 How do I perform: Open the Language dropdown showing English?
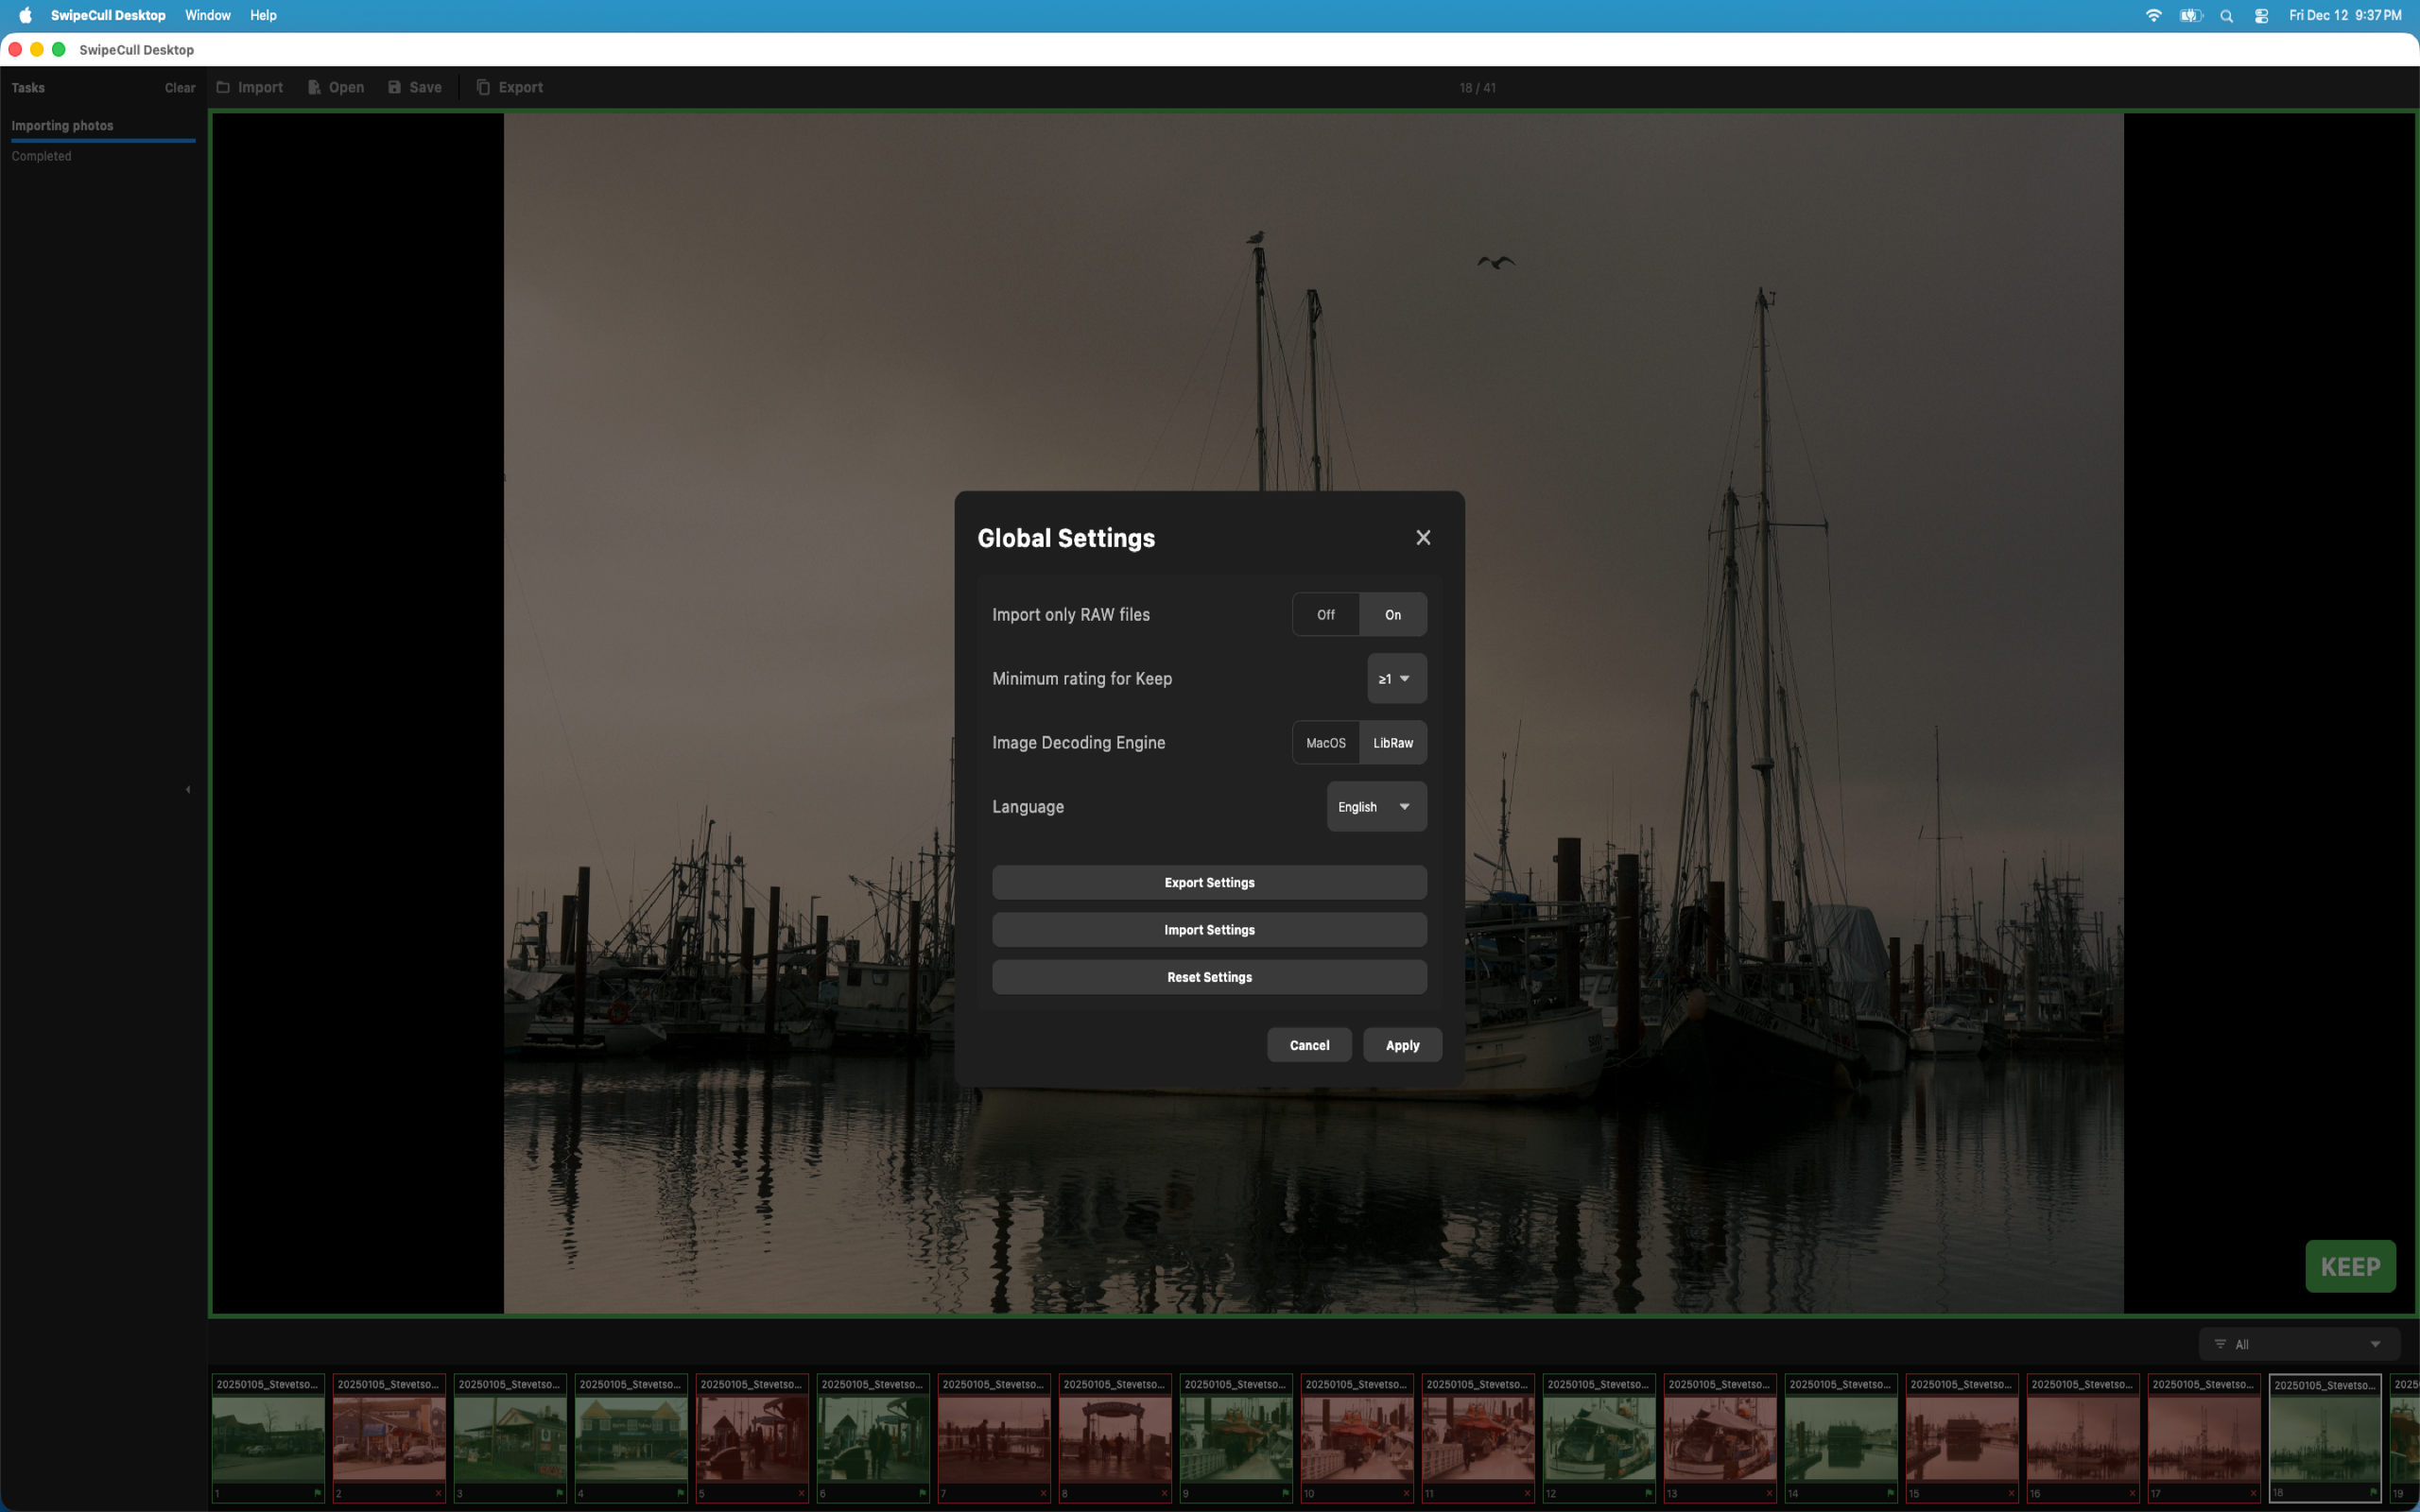click(x=1375, y=806)
